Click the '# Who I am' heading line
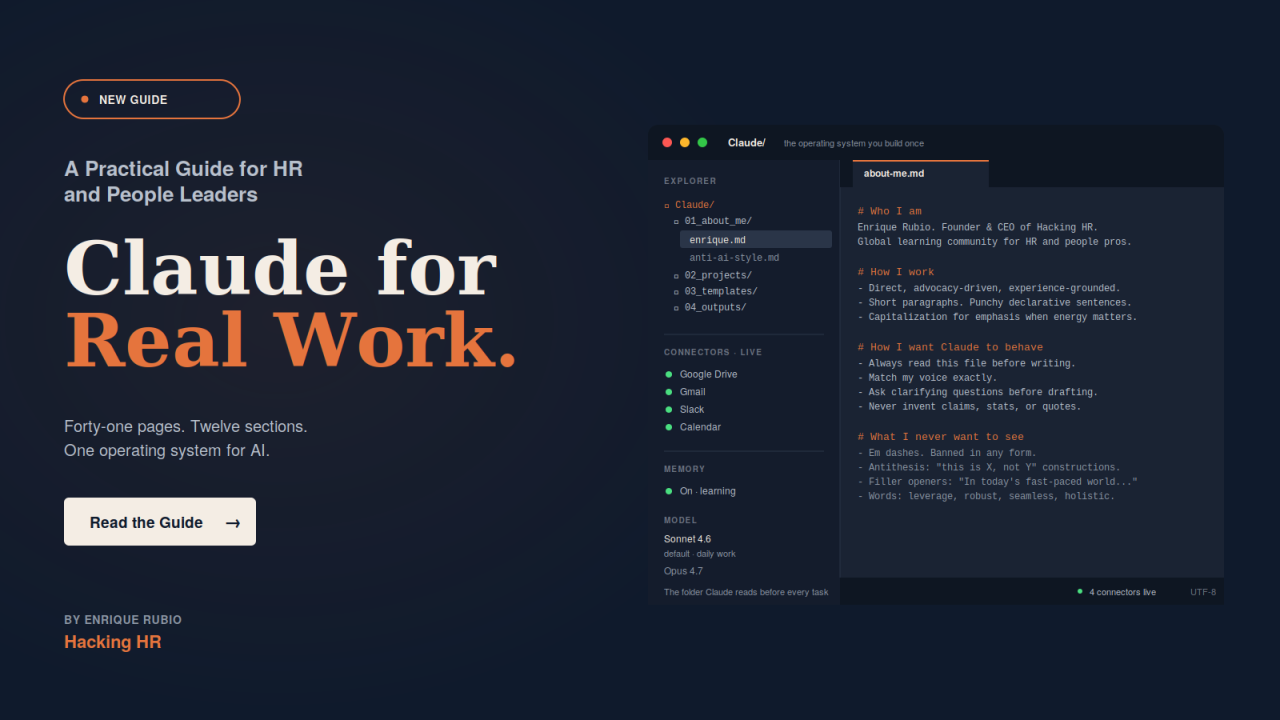The height and width of the screenshot is (720, 1280). coord(890,211)
